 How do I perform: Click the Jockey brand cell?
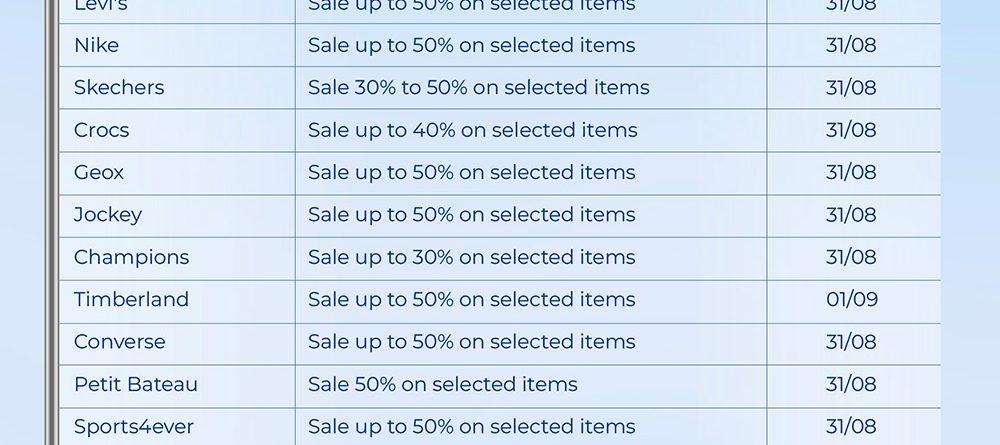[108, 215]
